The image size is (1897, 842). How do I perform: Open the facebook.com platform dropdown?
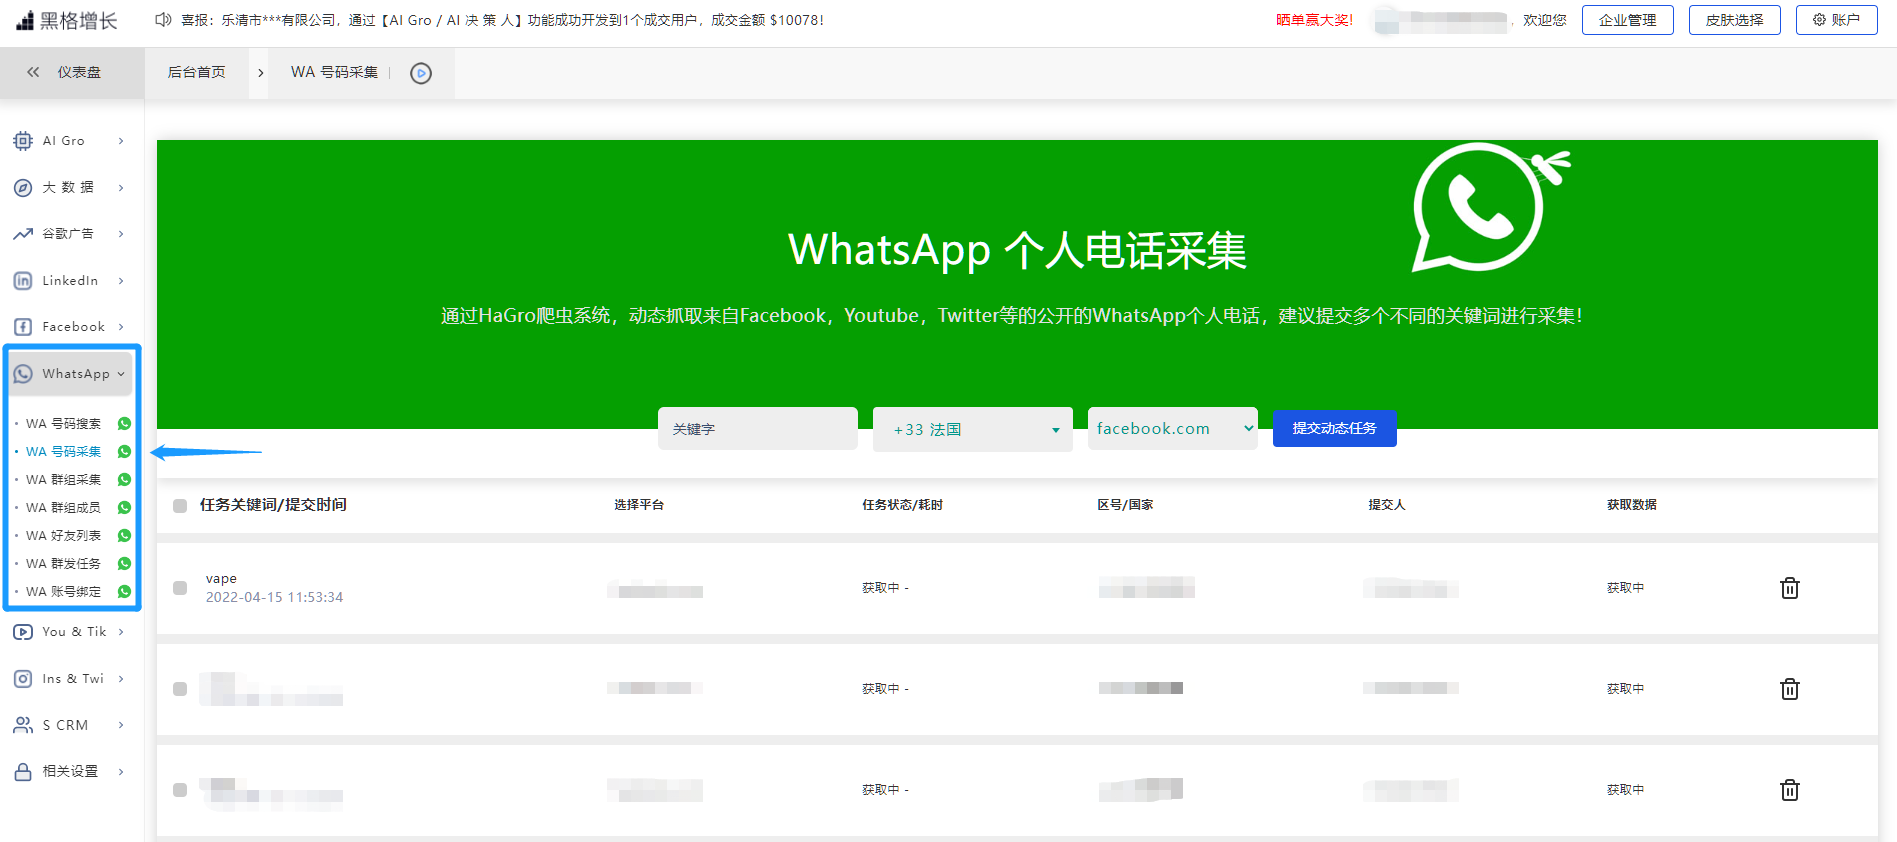click(1172, 429)
